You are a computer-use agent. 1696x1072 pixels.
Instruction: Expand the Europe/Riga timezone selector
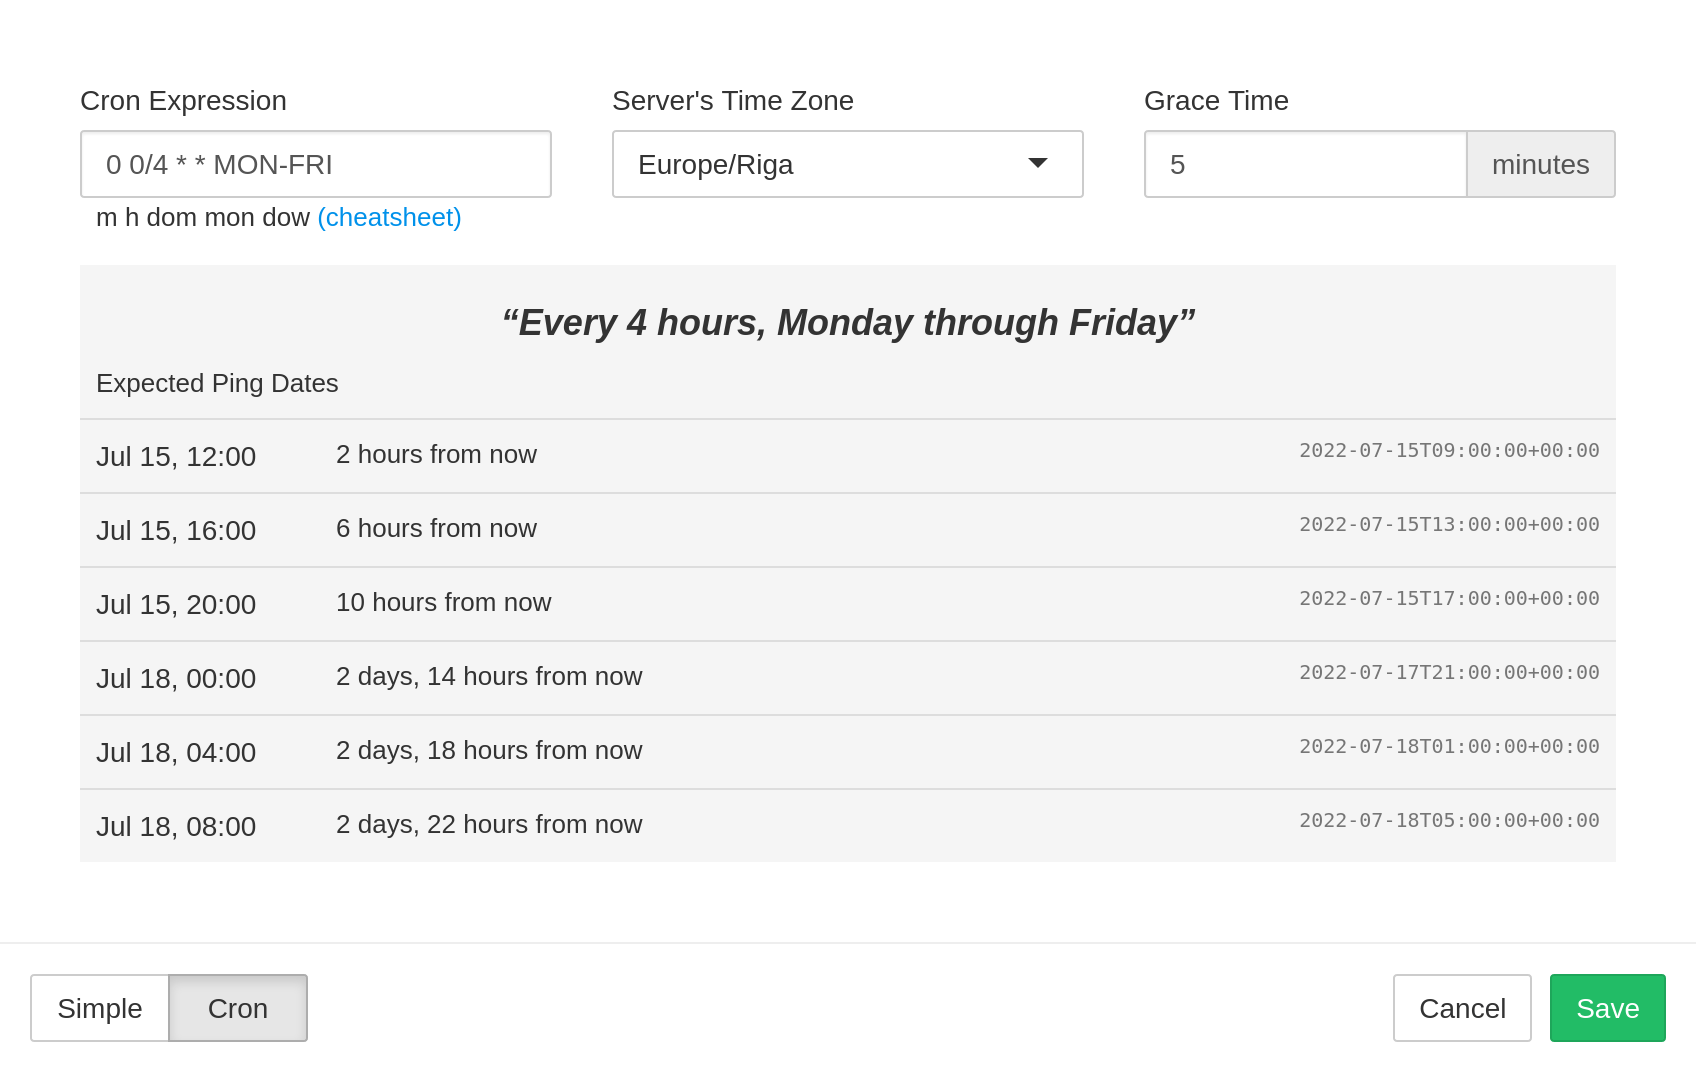[846, 164]
